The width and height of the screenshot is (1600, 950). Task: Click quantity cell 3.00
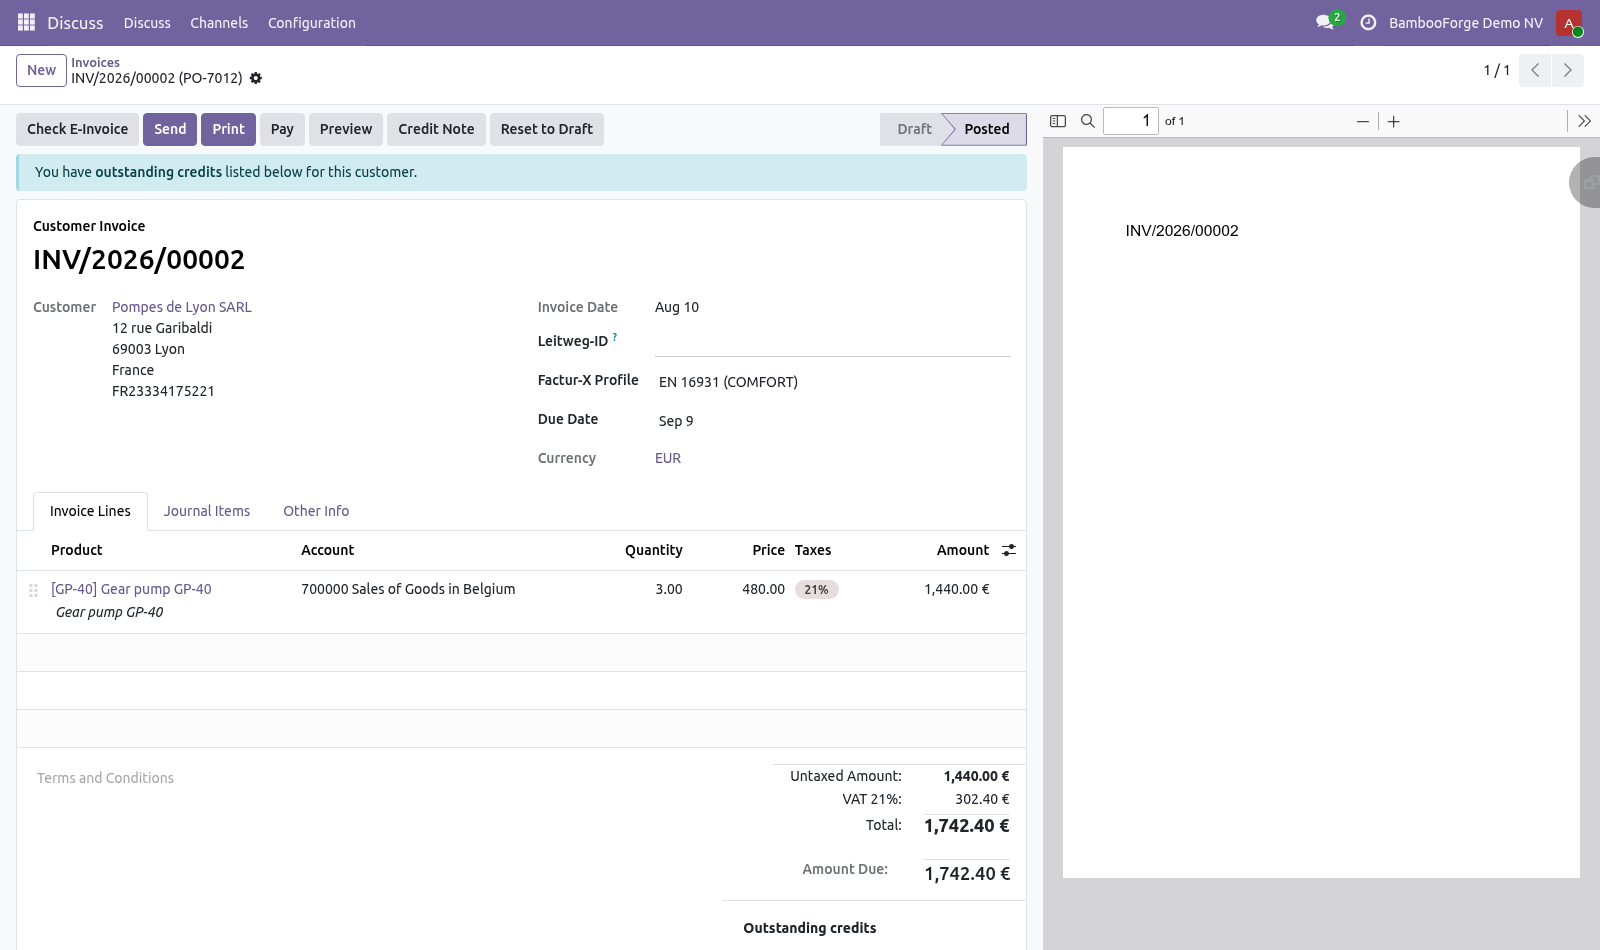click(x=669, y=589)
